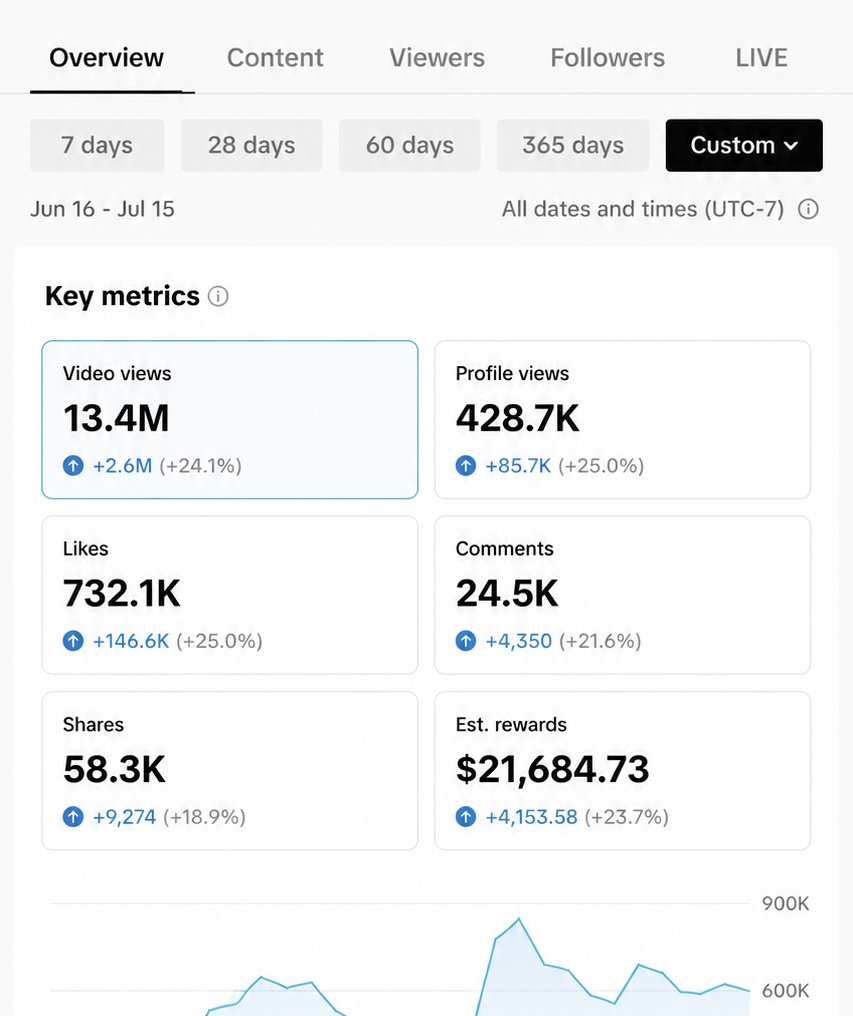Click the +2.6M change figure

123,466
